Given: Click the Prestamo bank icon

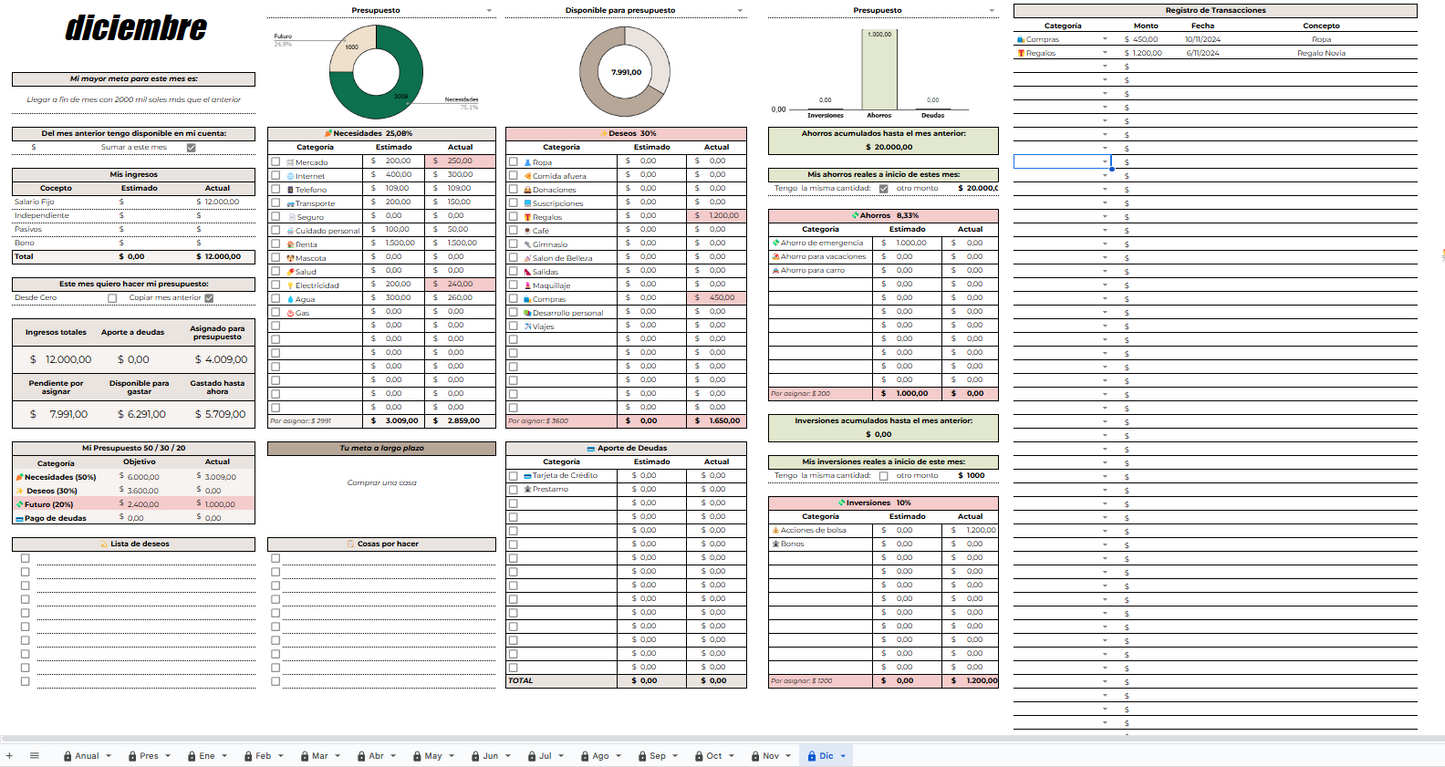Looking at the screenshot, I should [527, 490].
